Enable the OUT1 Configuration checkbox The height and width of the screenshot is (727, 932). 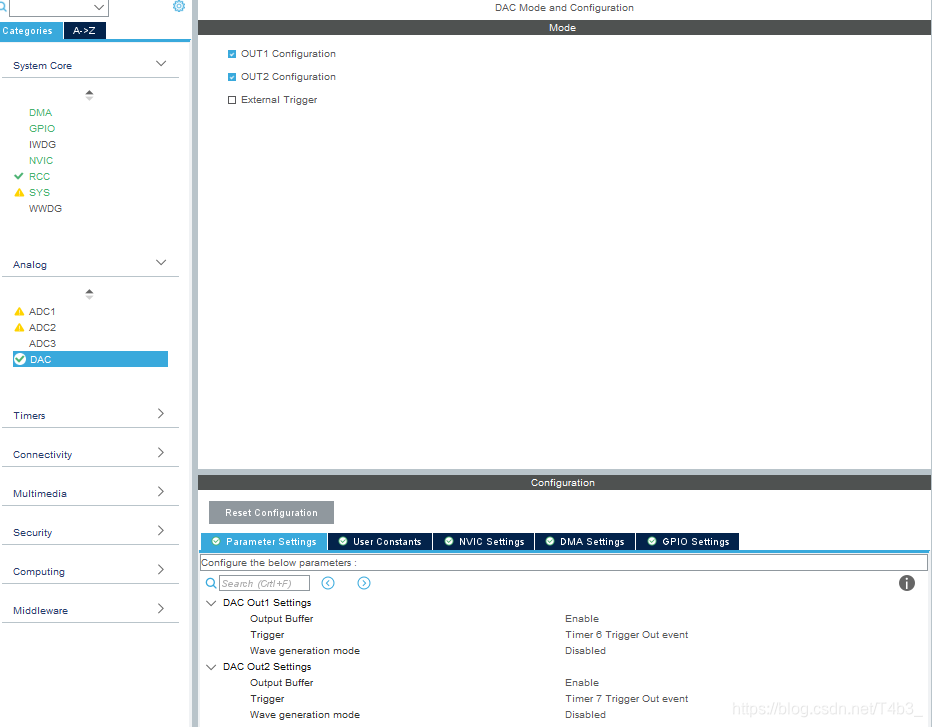232,54
